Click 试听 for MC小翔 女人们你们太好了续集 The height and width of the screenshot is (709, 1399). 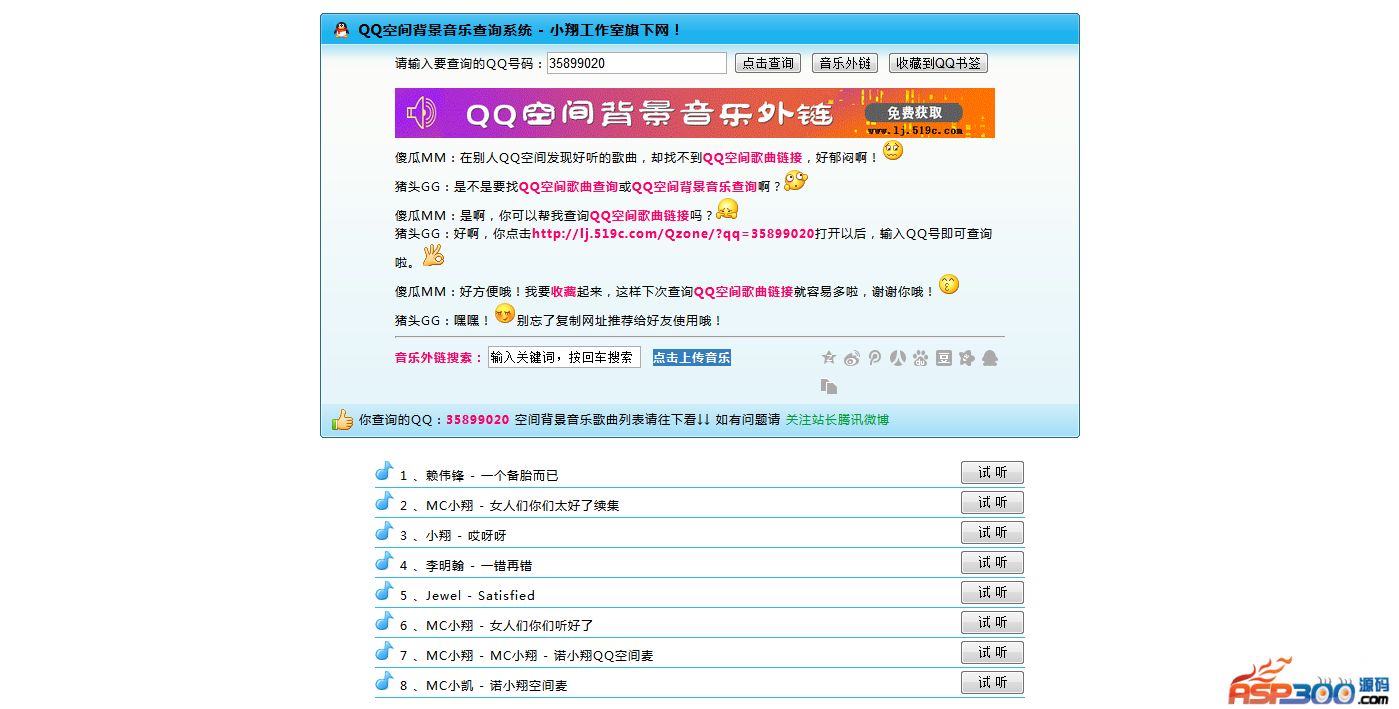[992, 503]
